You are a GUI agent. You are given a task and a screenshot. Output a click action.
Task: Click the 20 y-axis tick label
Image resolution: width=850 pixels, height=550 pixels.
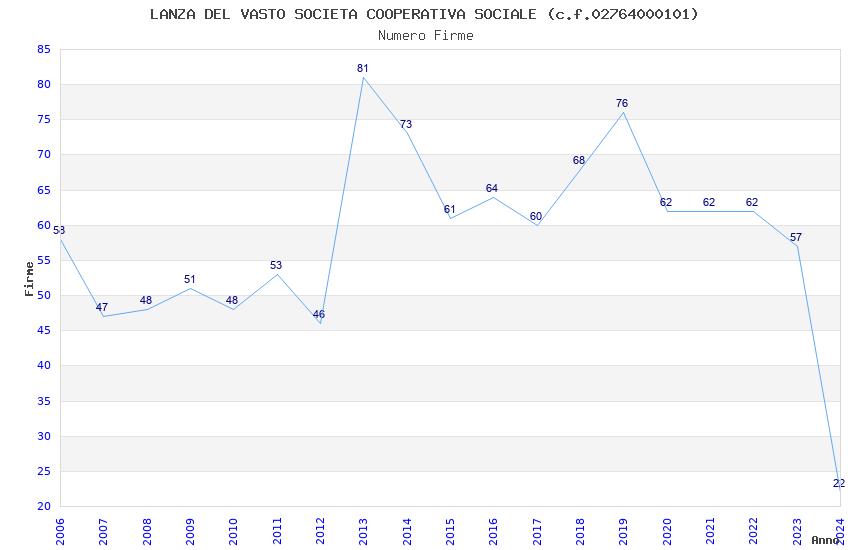pyautogui.click(x=44, y=506)
